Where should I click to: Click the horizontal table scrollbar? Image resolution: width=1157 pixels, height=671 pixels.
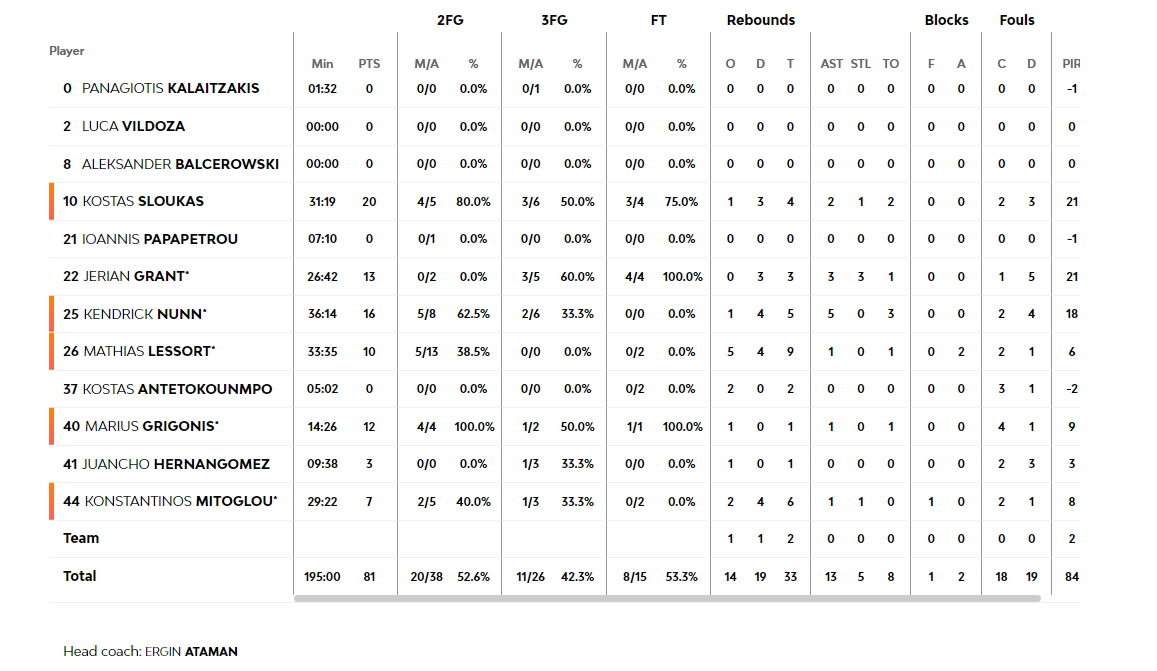coord(667,599)
